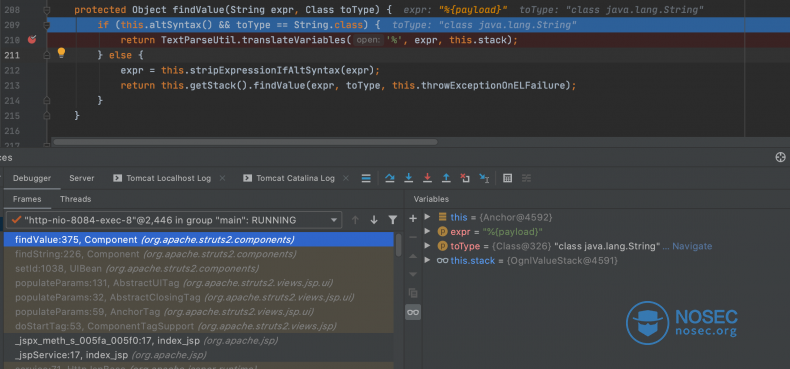The image size is (790, 369).
Task: Select the Threads sub-tab
Action: pyautogui.click(x=76, y=199)
